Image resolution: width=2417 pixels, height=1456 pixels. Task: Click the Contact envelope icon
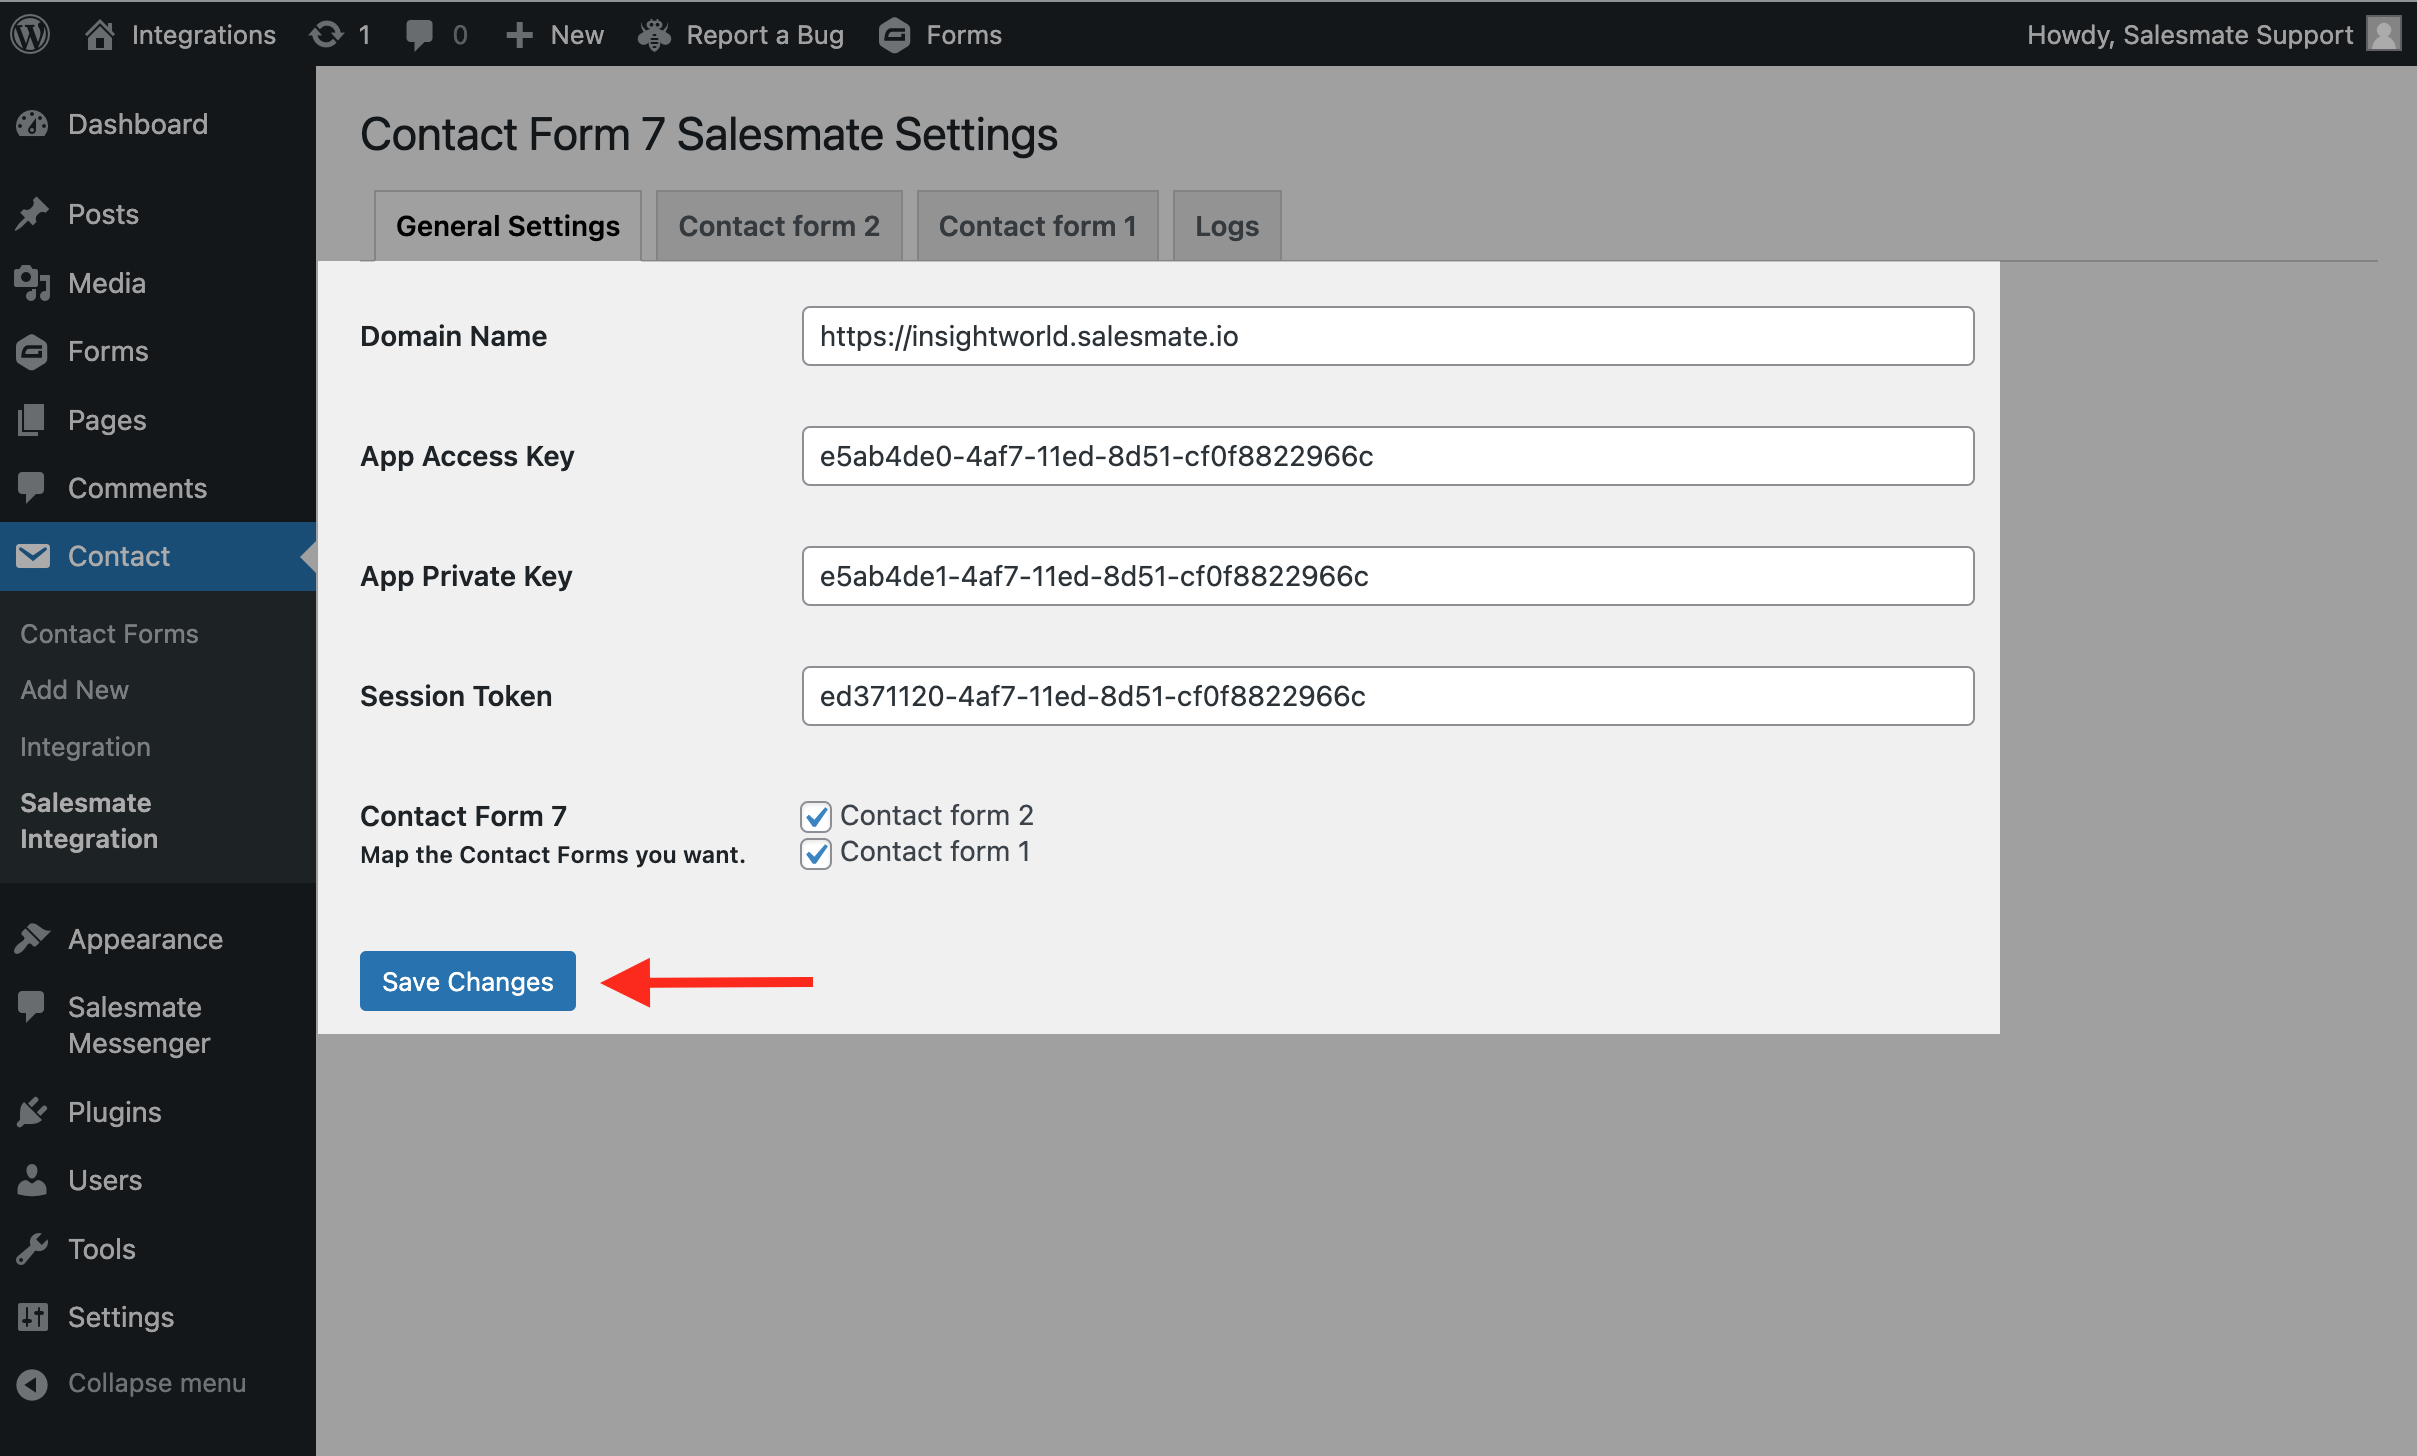pos(32,556)
